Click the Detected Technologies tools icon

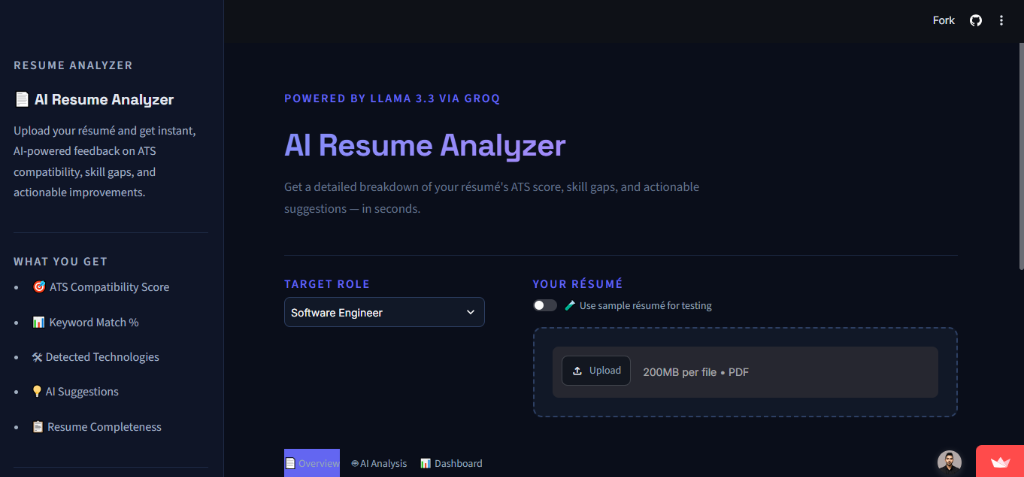pos(37,357)
